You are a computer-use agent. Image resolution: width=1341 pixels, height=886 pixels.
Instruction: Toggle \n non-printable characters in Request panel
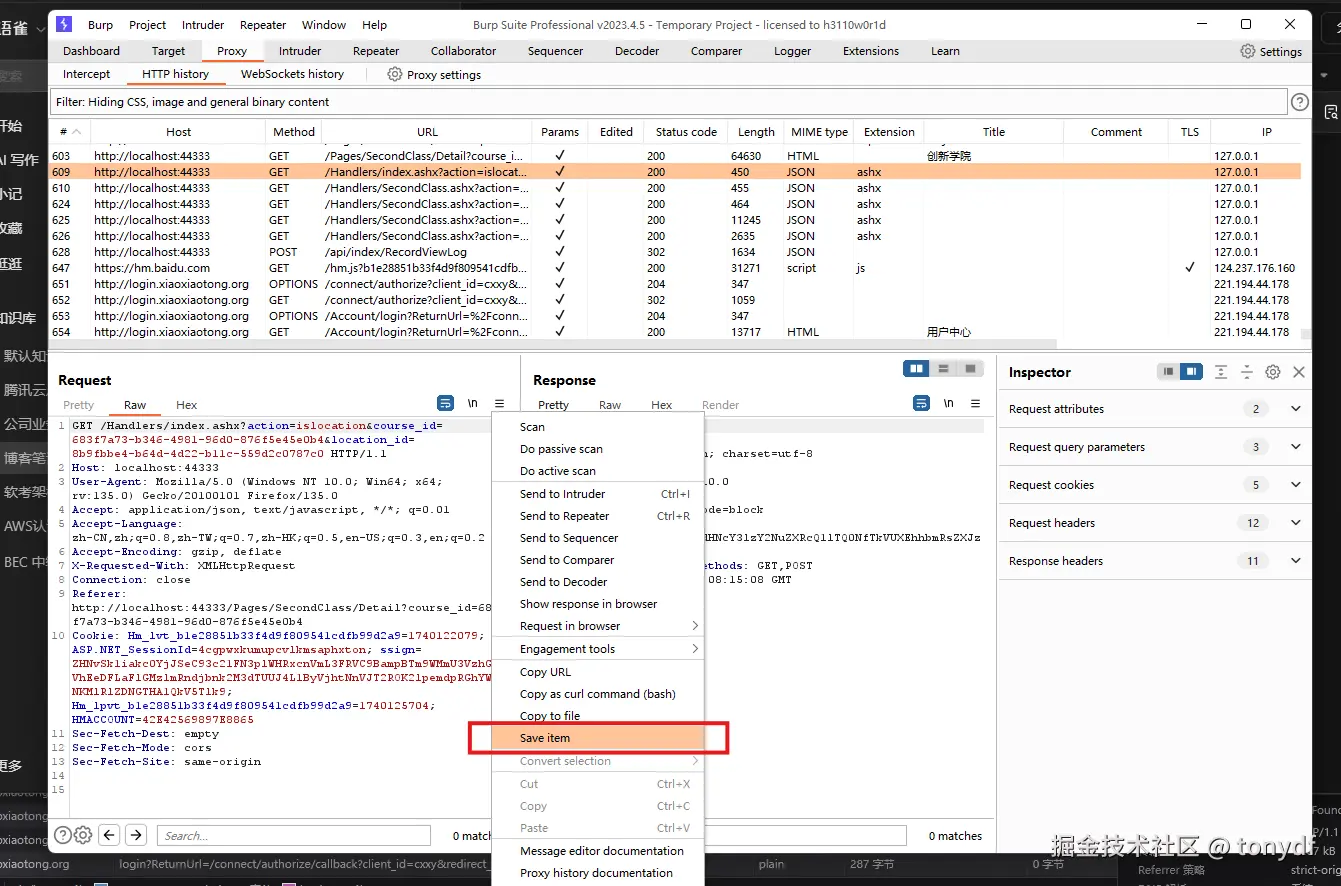tap(473, 403)
